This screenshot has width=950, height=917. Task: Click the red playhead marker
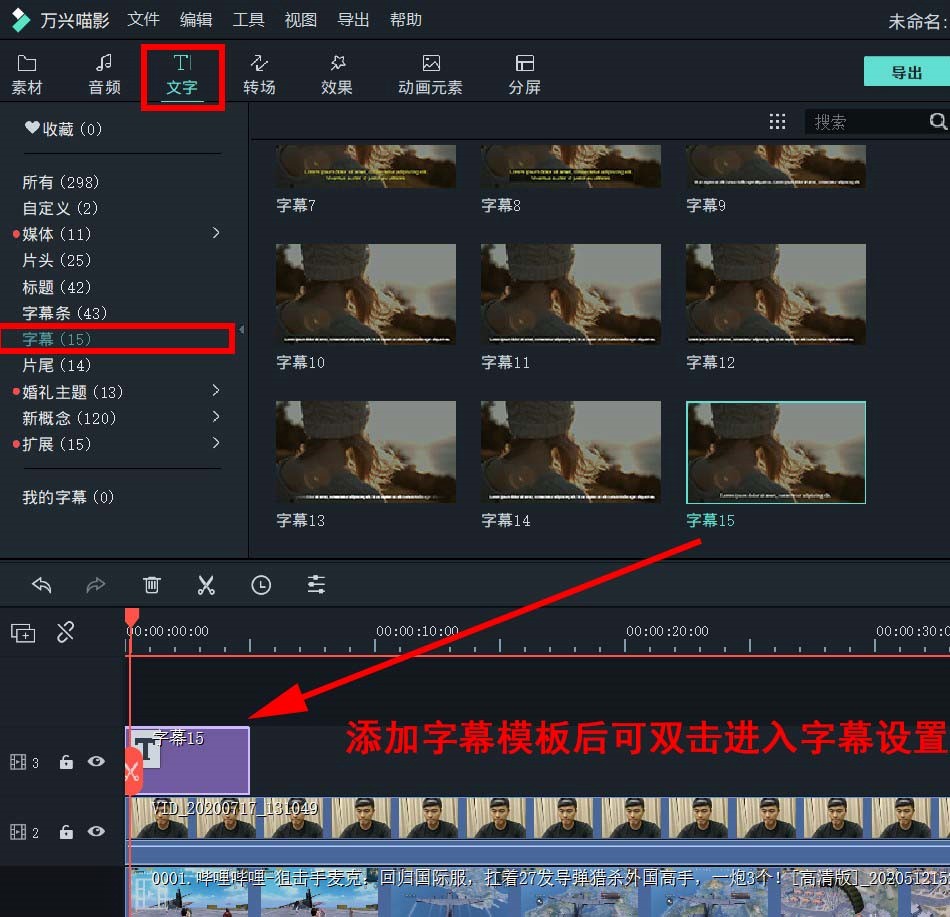131,617
